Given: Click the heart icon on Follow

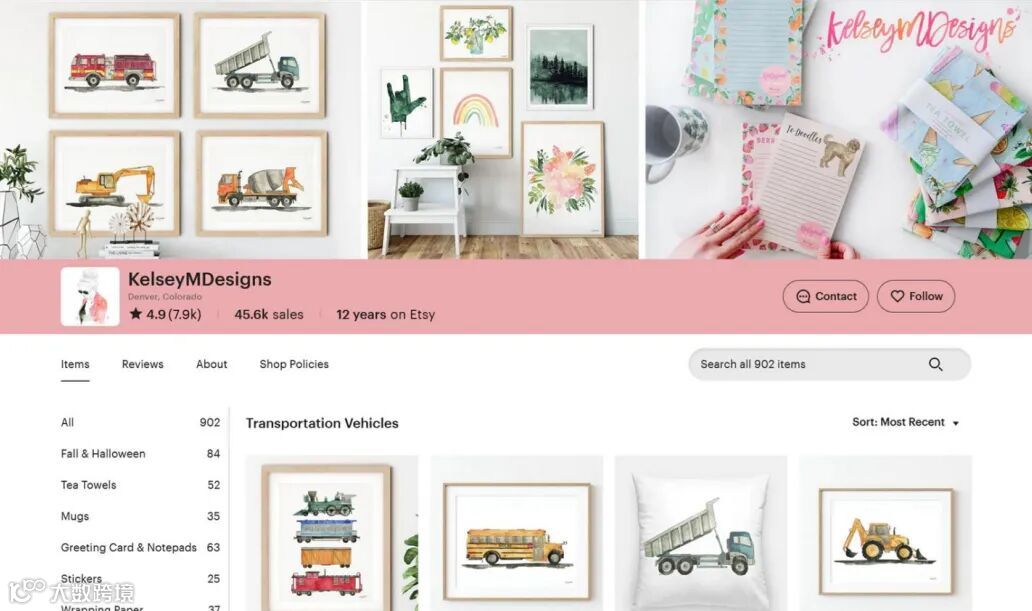Looking at the screenshot, I should click(x=897, y=296).
